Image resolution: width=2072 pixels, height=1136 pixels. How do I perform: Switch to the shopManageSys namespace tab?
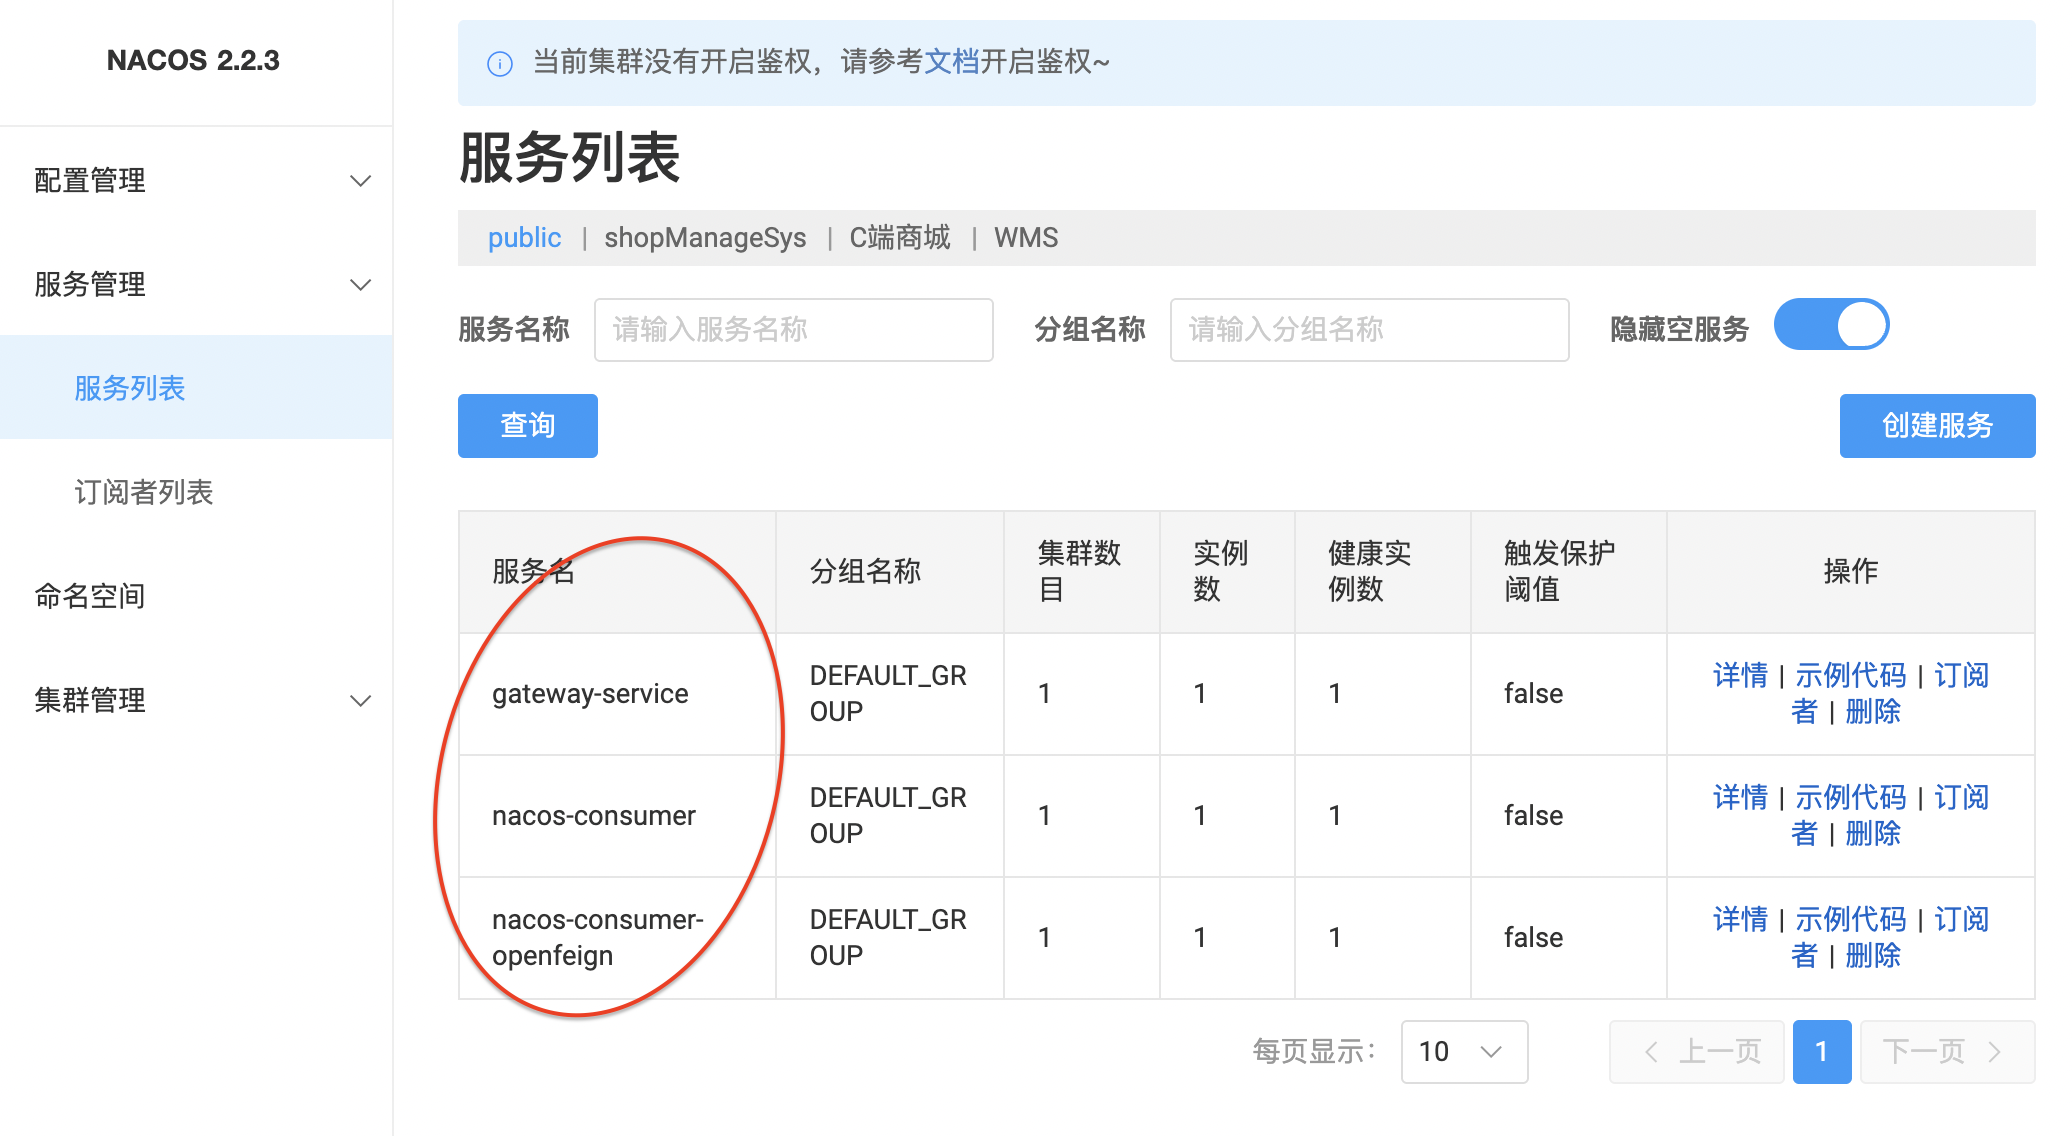(x=705, y=238)
